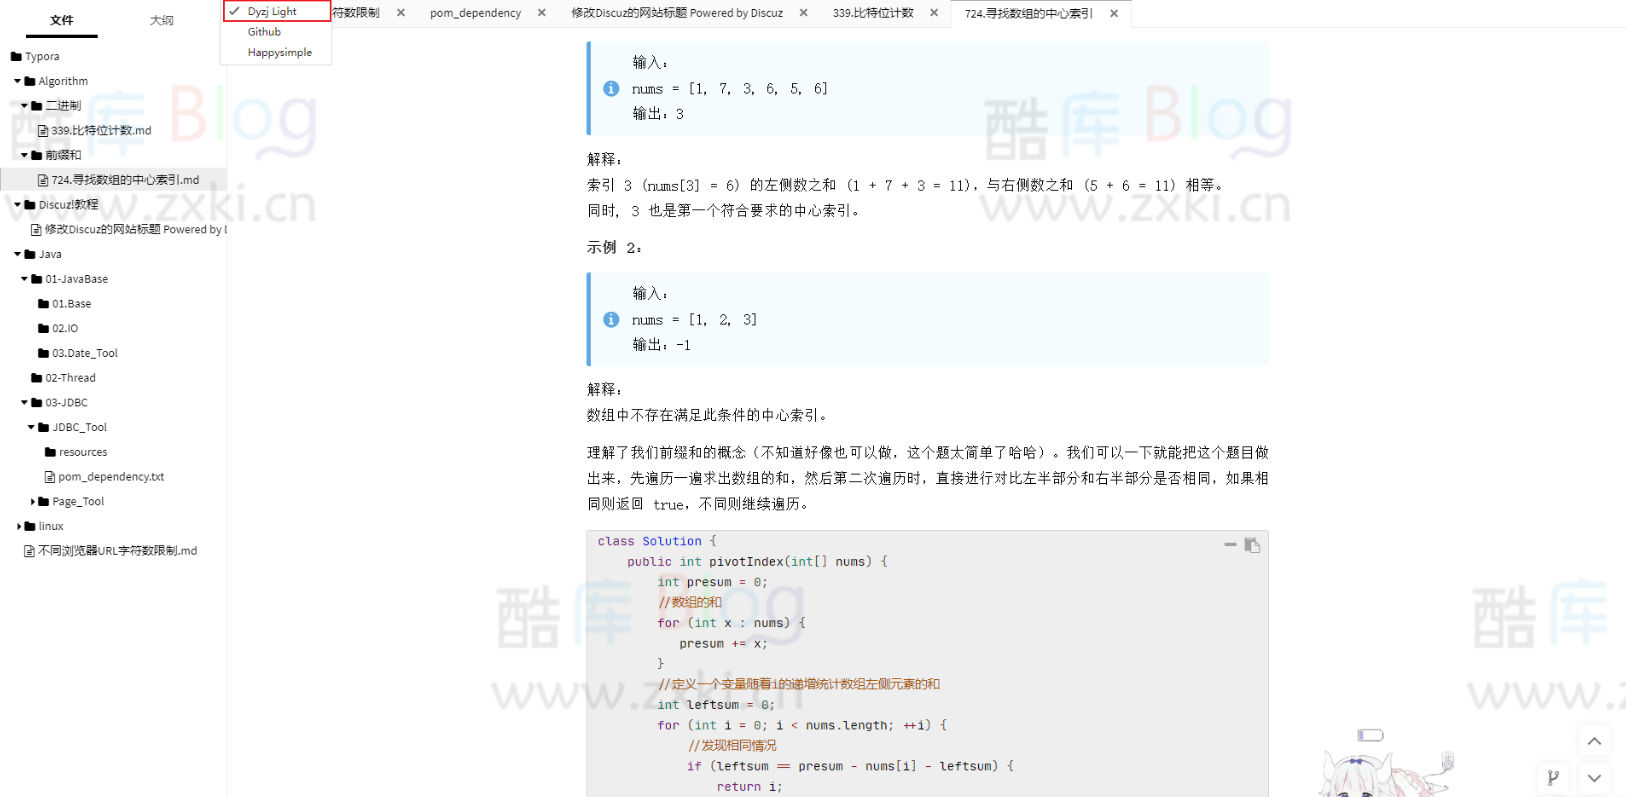
Task: Collapse the 二进制 folder
Action: [x=25, y=106]
